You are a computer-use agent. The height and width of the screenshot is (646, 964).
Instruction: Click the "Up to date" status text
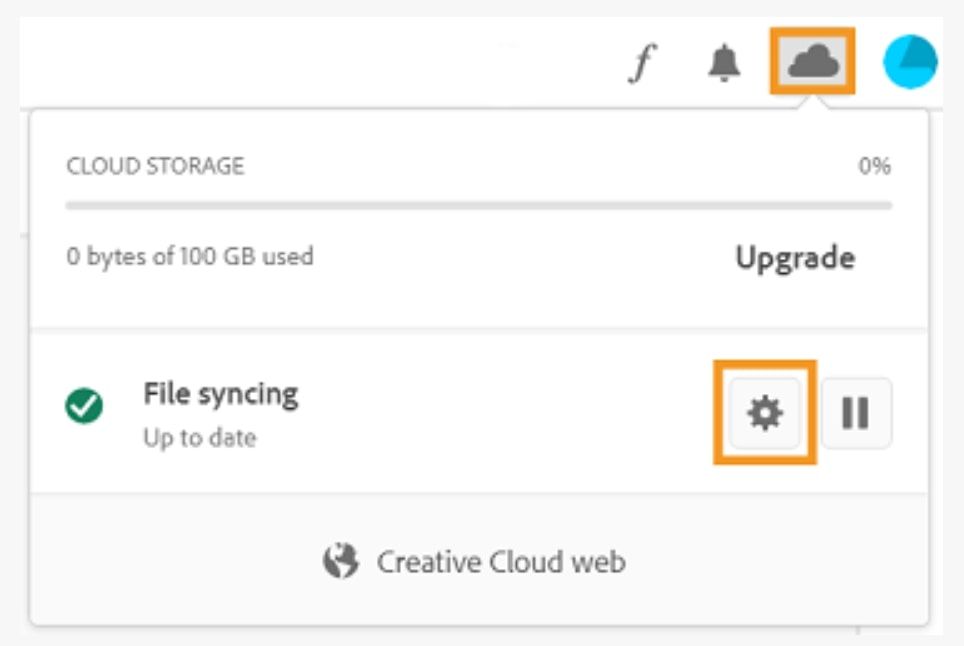click(199, 438)
